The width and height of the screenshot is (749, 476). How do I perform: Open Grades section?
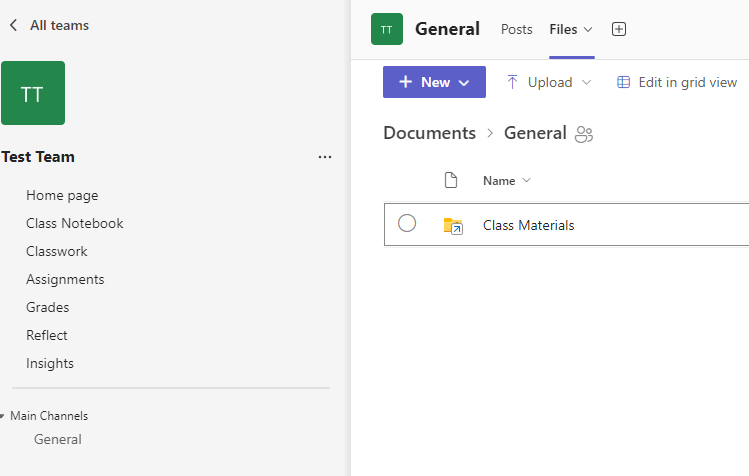coord(47,307)
